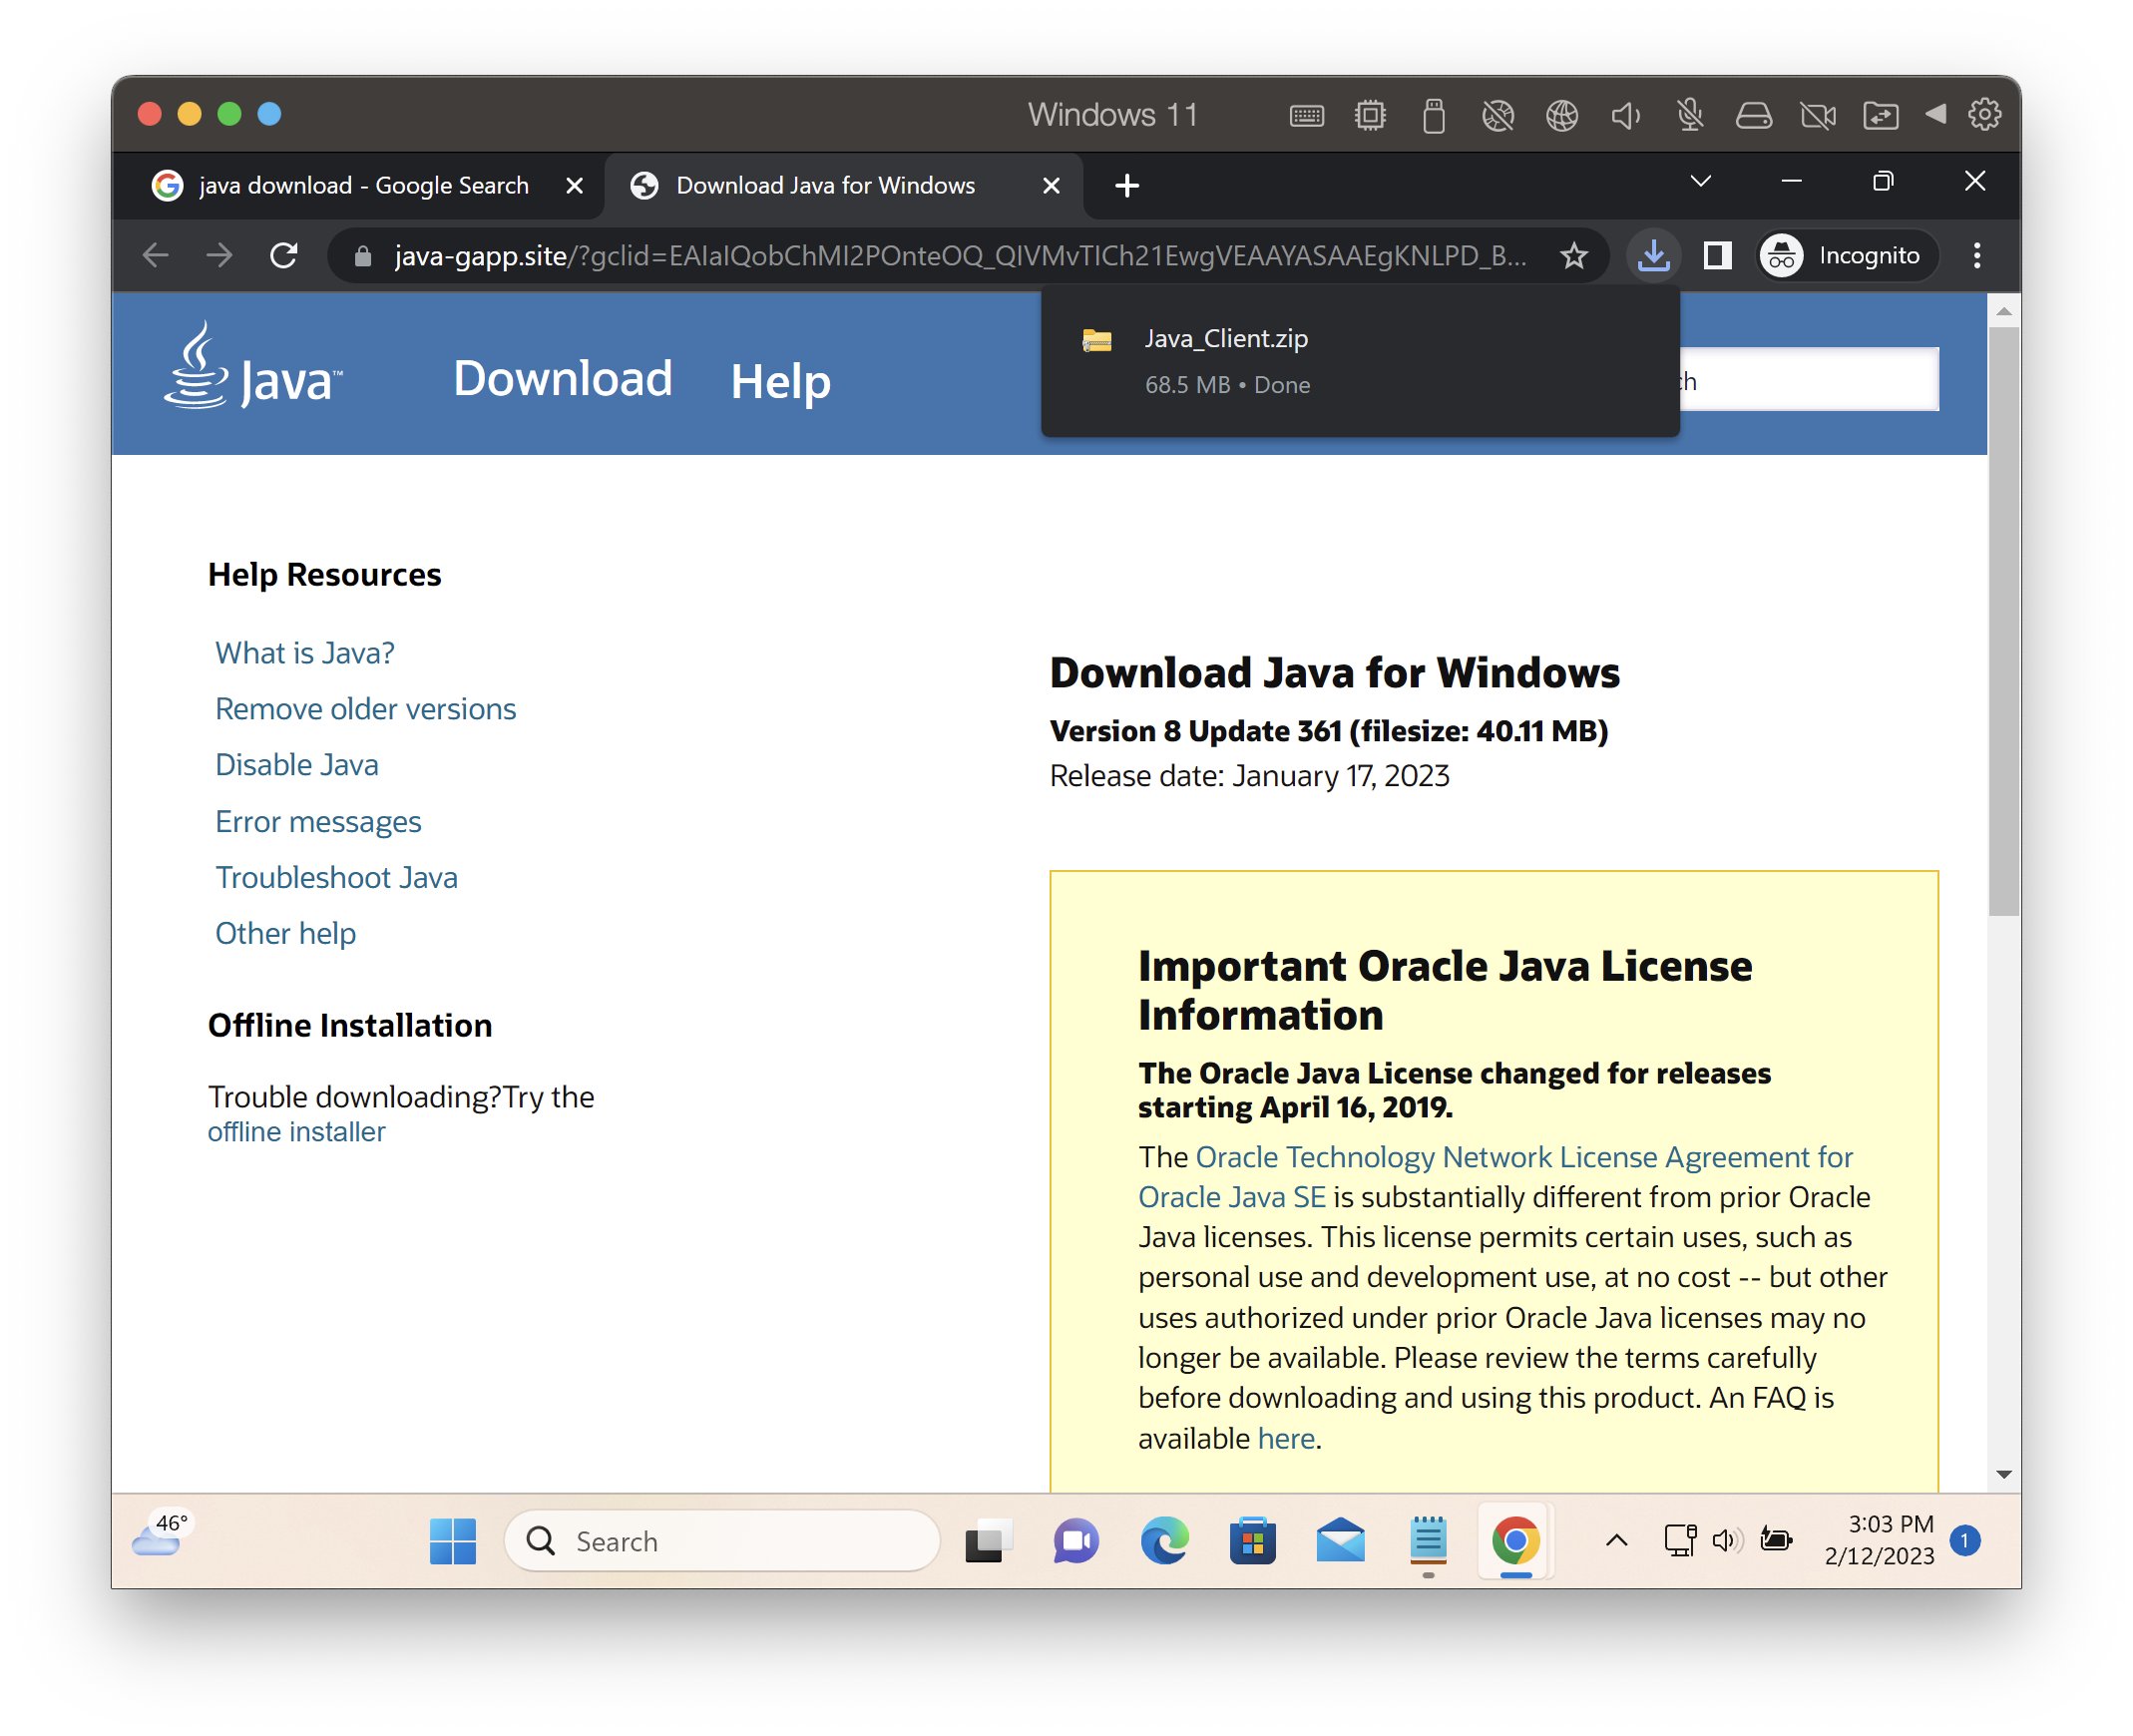Image resolution: width=2133 pixels, height=1736 pixels.
Task: Bookmark this page with star icon
Action: point(1573,256)
